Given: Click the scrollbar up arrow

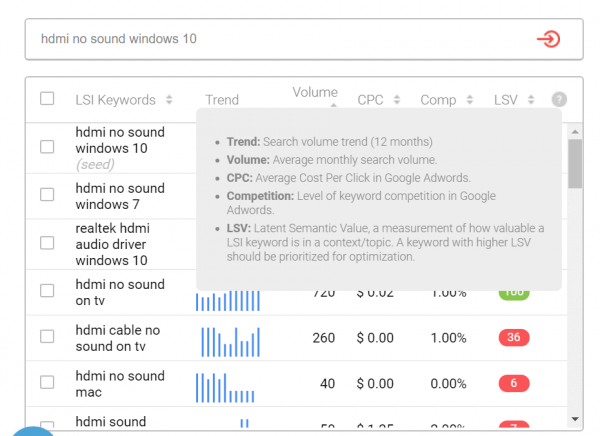Looking at the screenshot, I should [x=575, y=132].
